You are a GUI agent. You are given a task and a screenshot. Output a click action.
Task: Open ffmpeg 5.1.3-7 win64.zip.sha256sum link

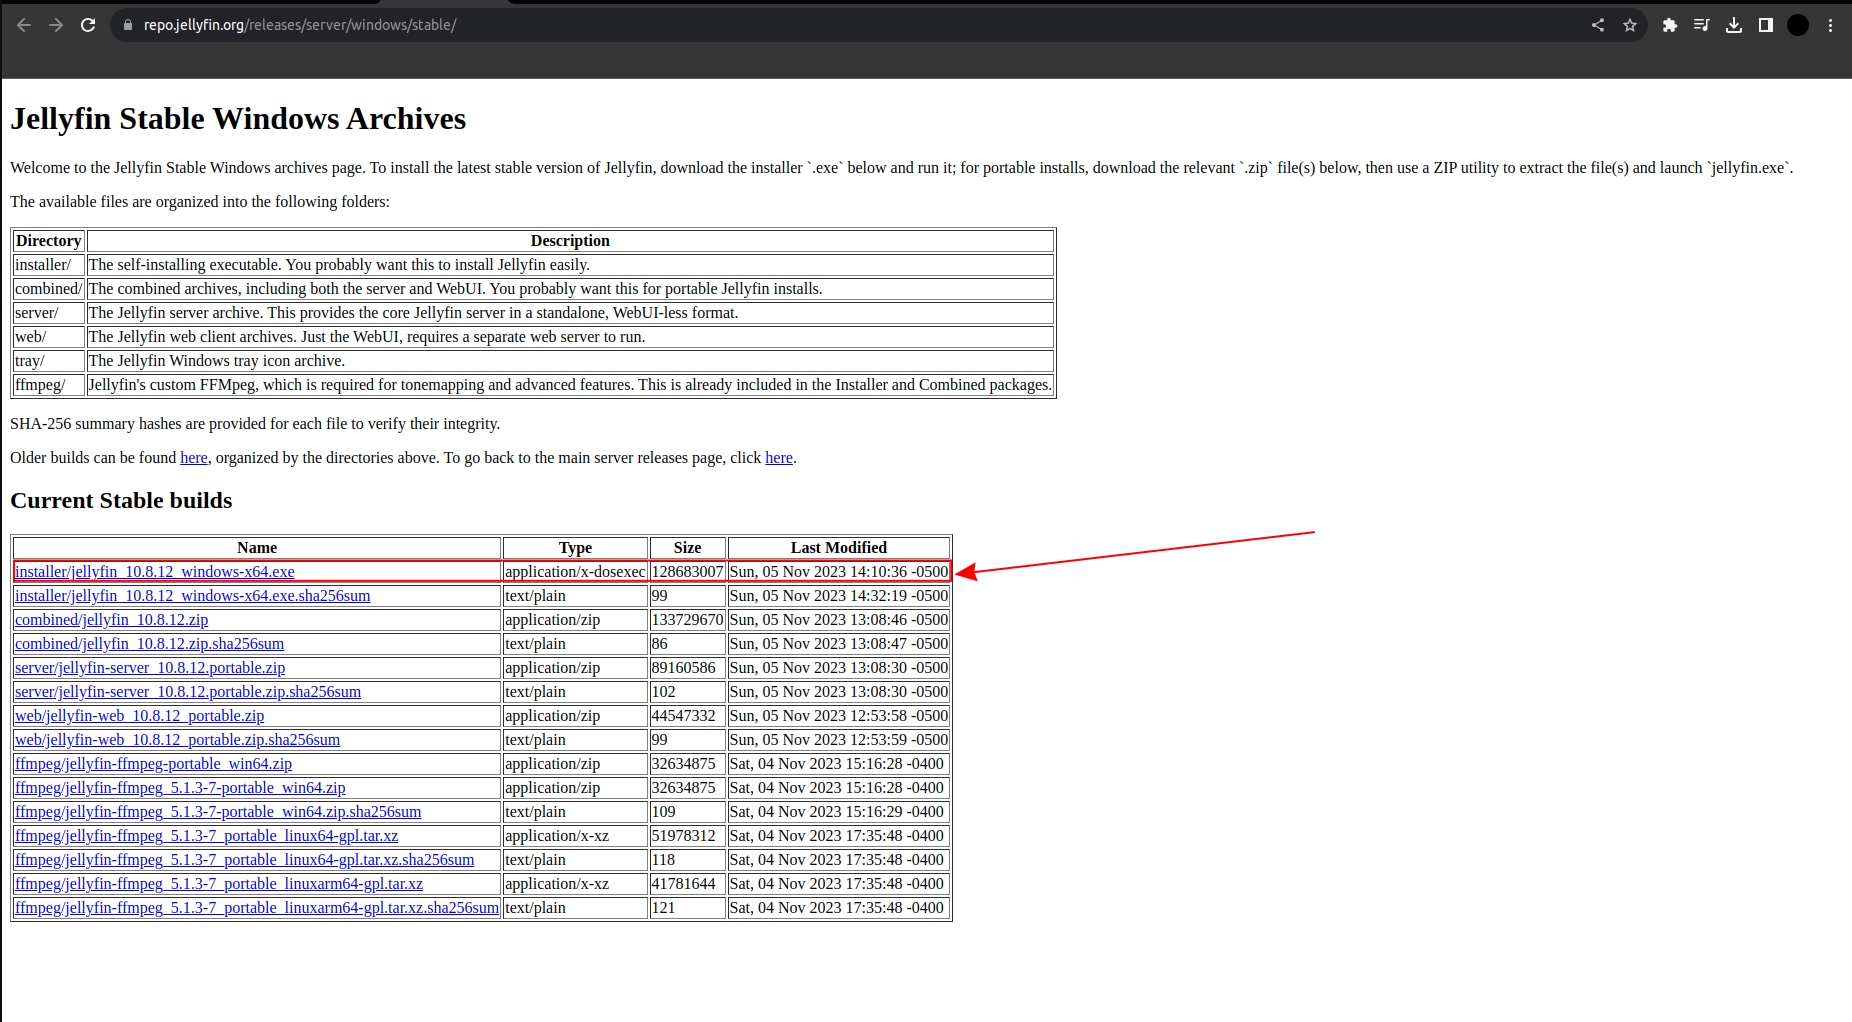tap(218, 812)
